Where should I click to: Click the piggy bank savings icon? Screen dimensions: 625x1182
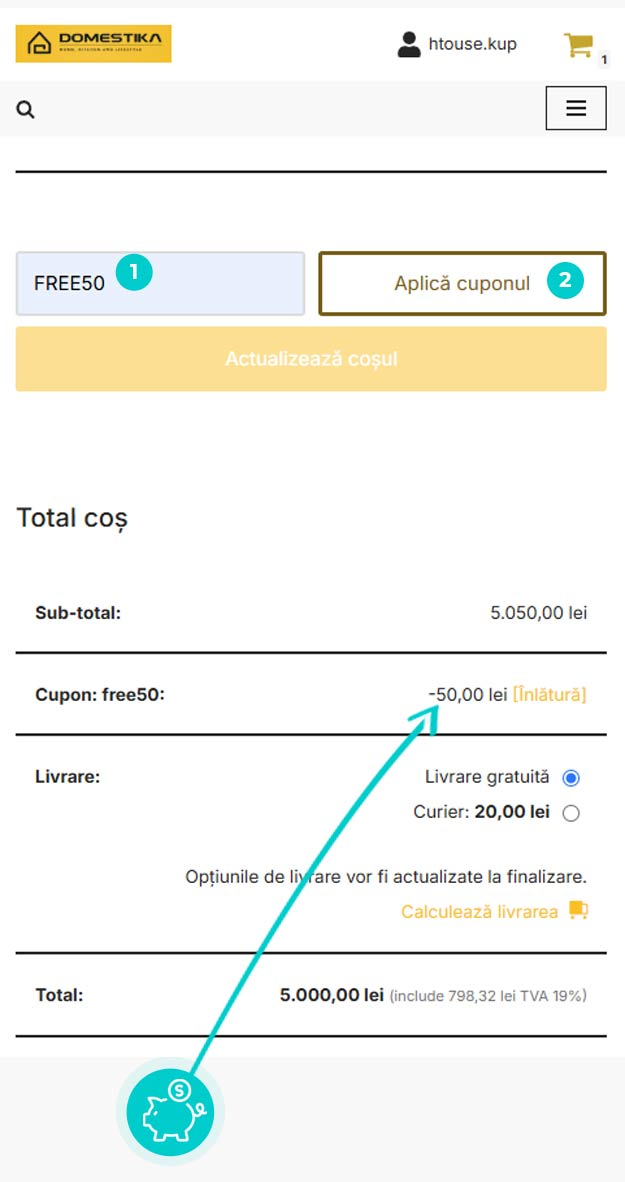tap(170, 1112)
